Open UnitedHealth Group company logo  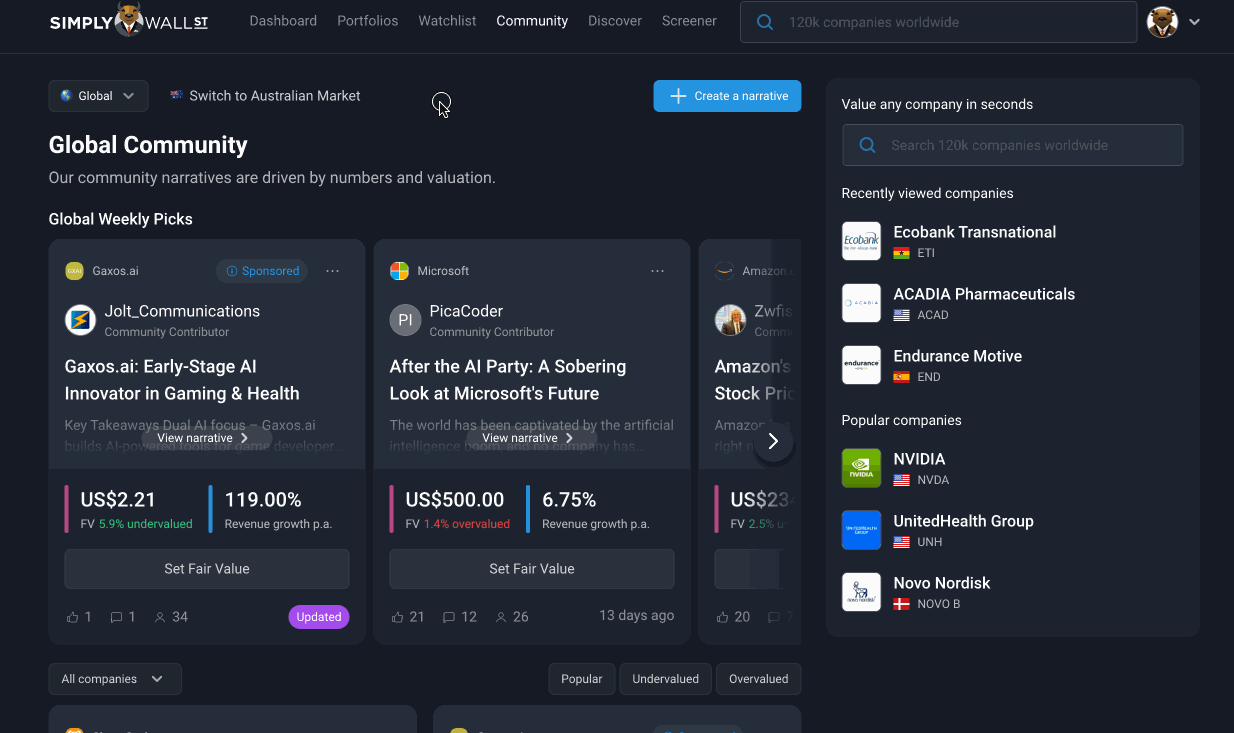click(861, 530)
